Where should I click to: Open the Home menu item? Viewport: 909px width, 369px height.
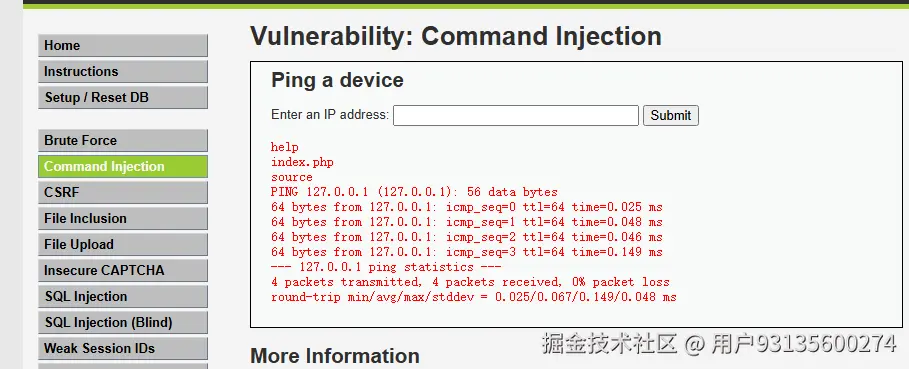(123, 45)
